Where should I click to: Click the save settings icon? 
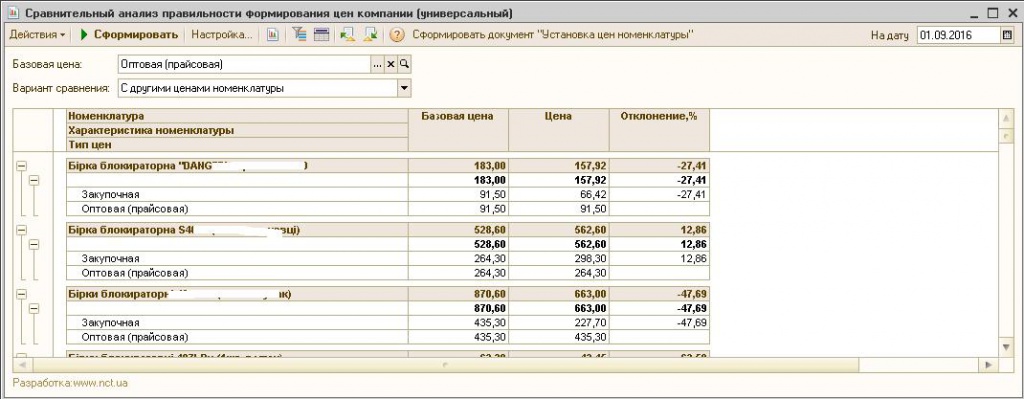[x=370, y=35]
